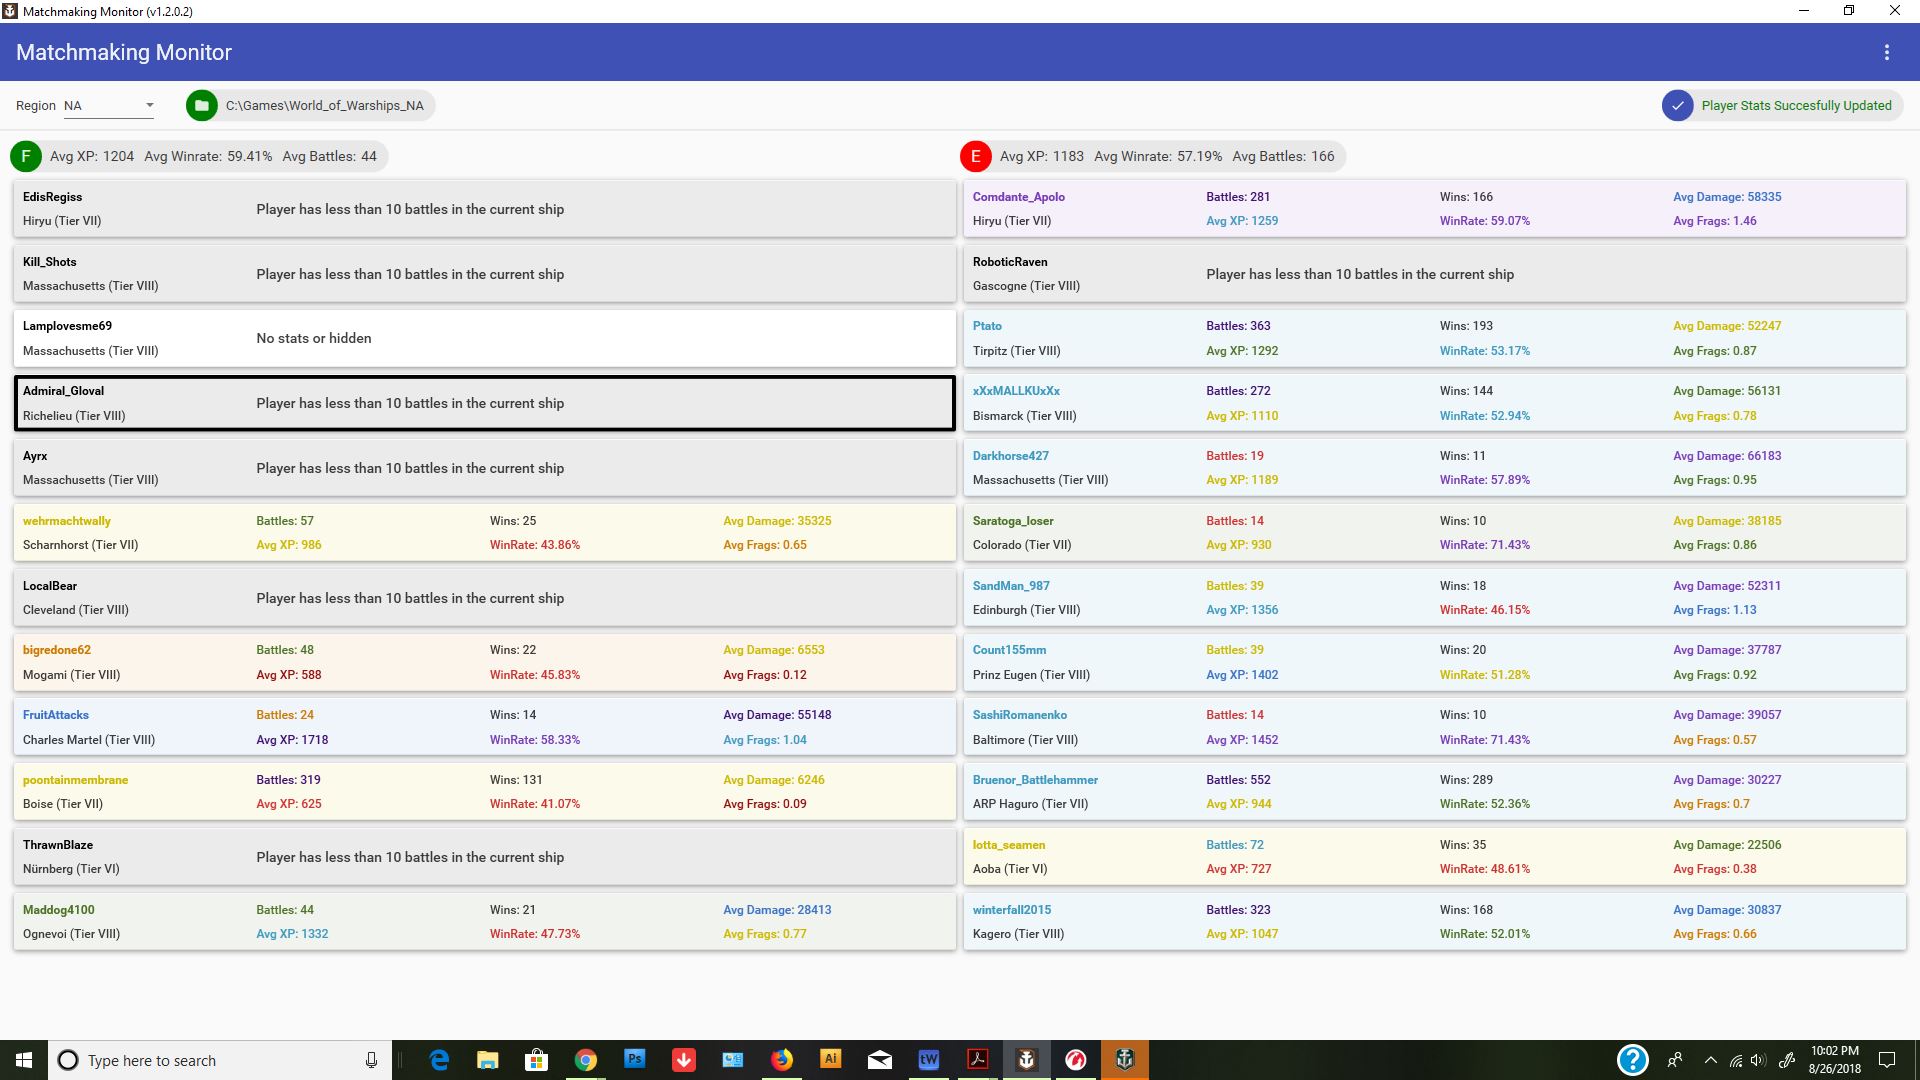Viewport: 1920px width, 1080px height.
Task: Open lotta_seamen player name
Action: pos(1009,845)
